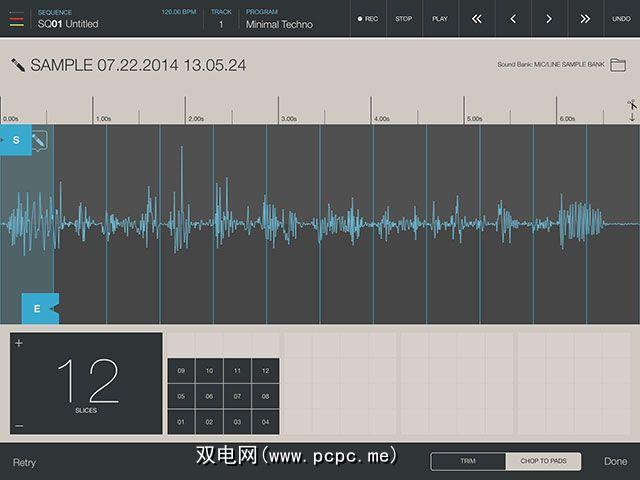Switch to TRIM mode

(467, 461)
